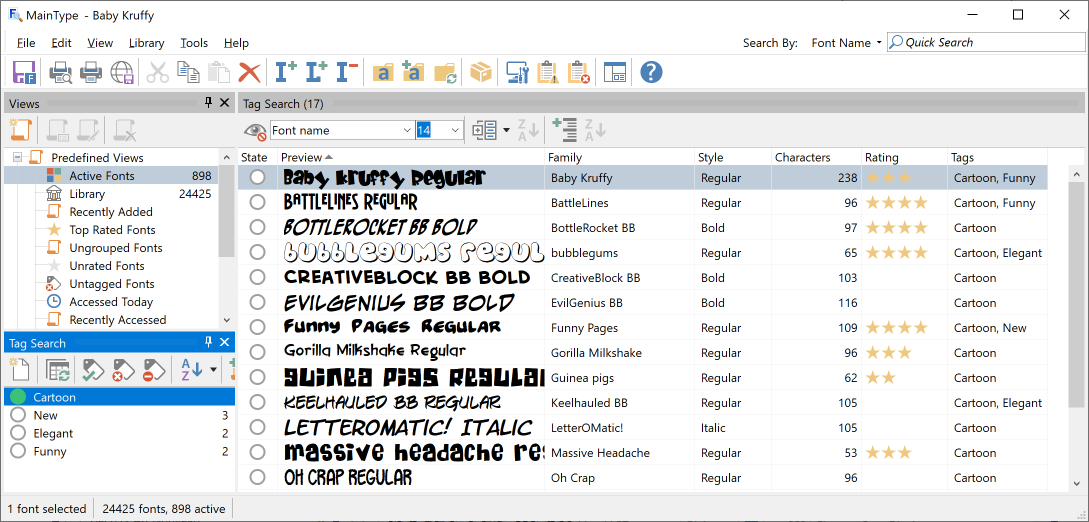This screenshot has height=522, width=1089.
Task: Sort by the Style column header
Action: point(733,158)
